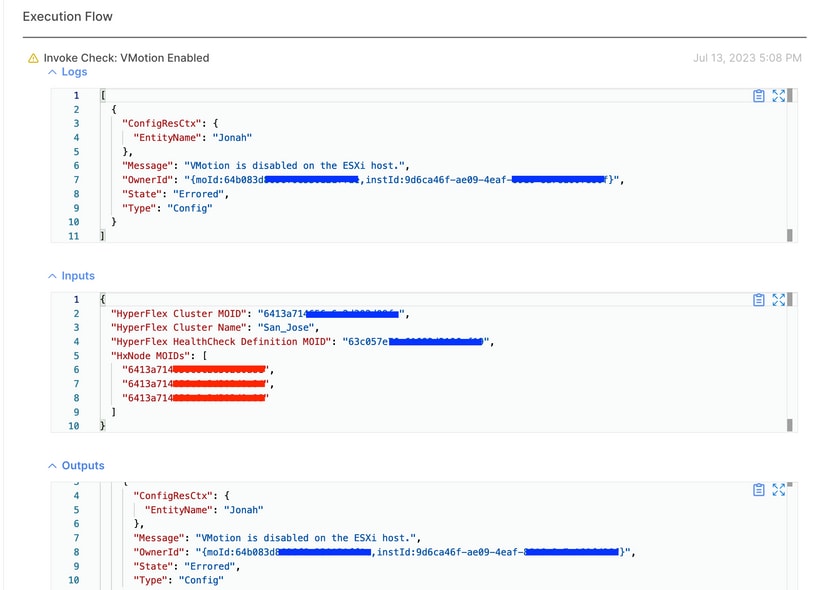Click the Message text in Outputs line 7
823x590 pixels.
(x=305, y=538)
